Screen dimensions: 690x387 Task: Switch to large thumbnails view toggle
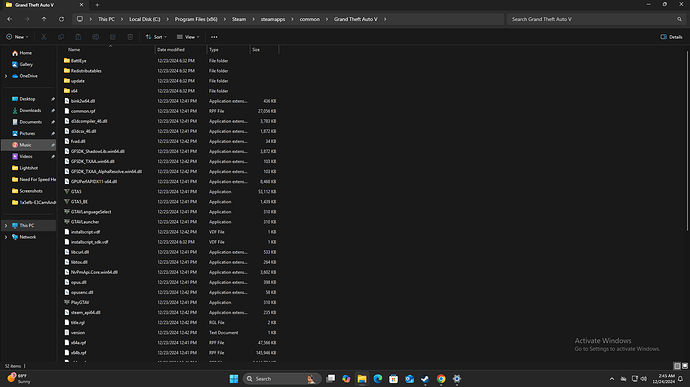pos(685,366)
